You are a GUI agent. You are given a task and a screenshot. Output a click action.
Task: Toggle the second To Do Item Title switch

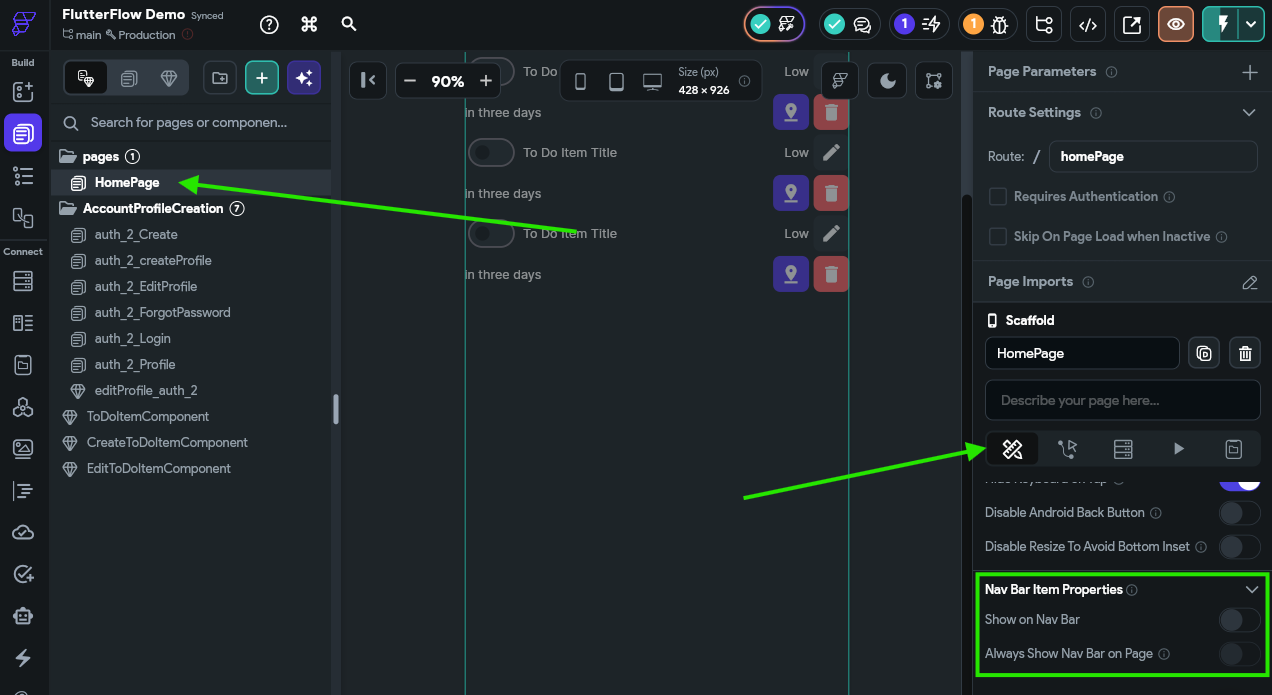click(x=491, y=153)
